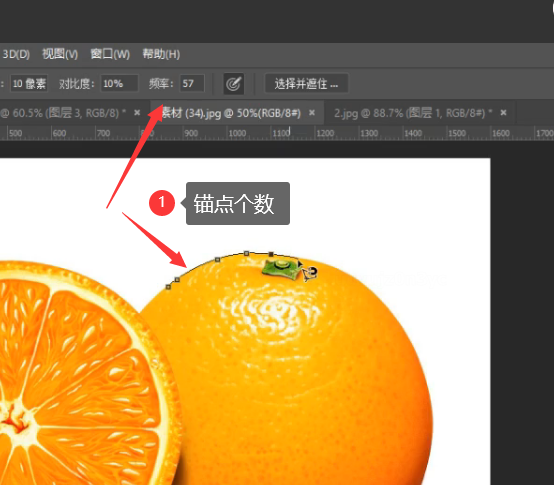Image resolution: width=554 pixels, height=485 pixels.
Task: Click the 选择并遮住 button
Action: click(x=306, y=84)
